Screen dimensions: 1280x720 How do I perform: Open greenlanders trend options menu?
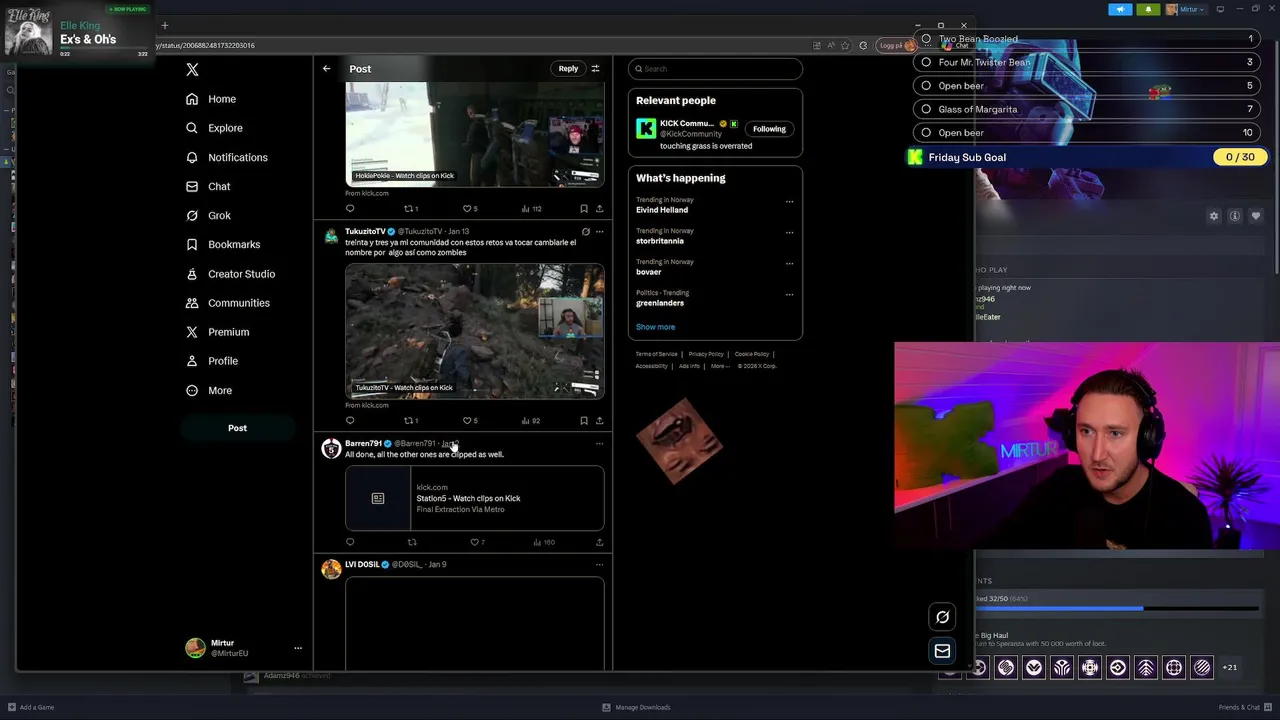pos(789,295)
